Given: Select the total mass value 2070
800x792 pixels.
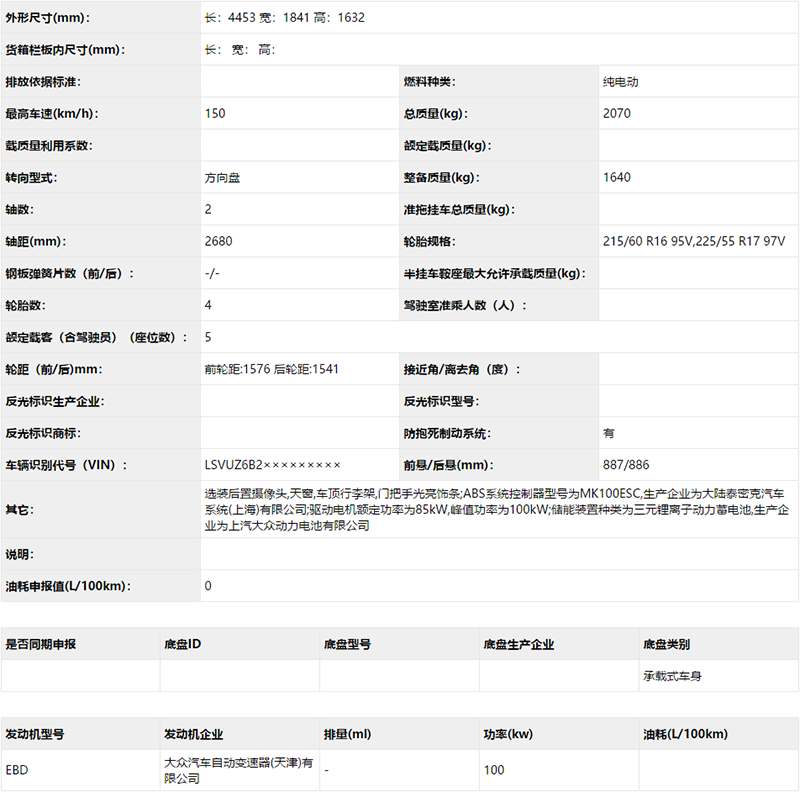Looking at the screenshot, I should [616, 114].
